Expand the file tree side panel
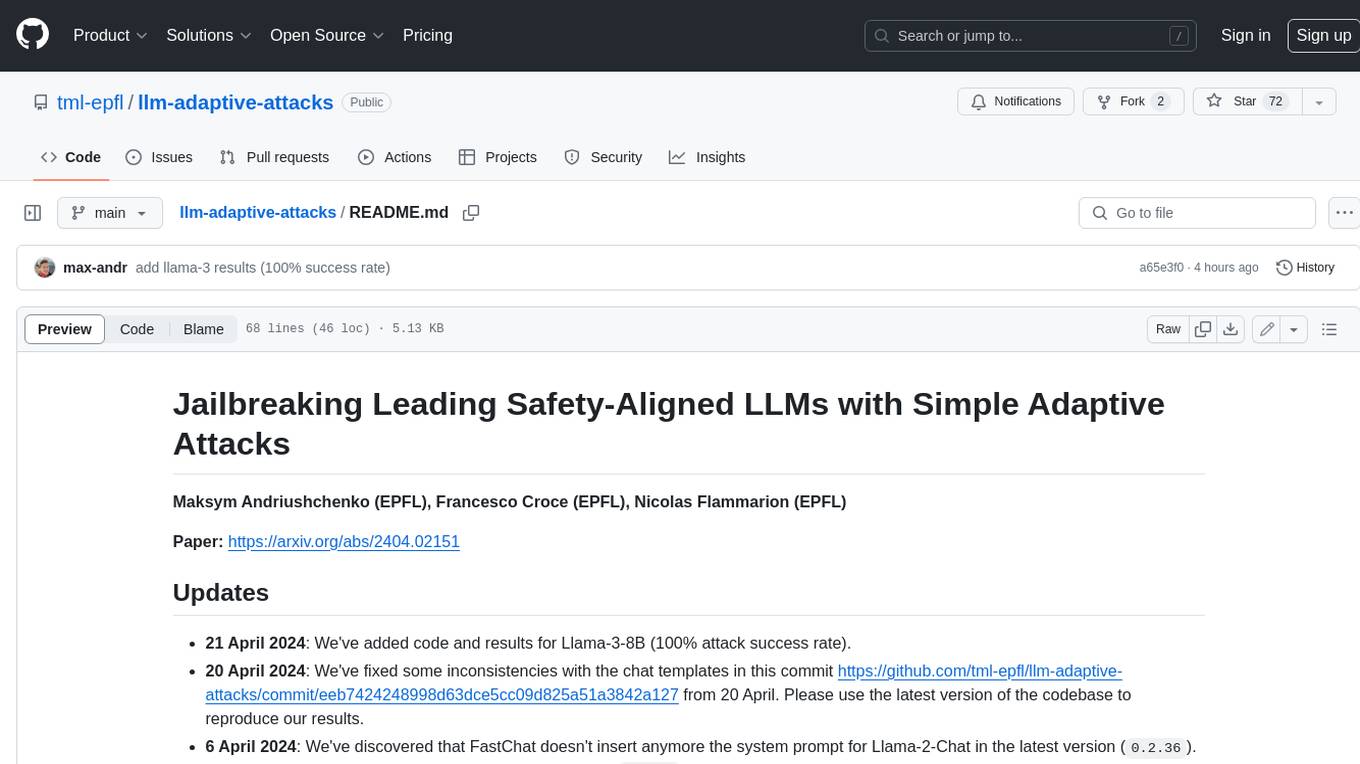This screenshot has height=764, width=1360. pos(33,213)
